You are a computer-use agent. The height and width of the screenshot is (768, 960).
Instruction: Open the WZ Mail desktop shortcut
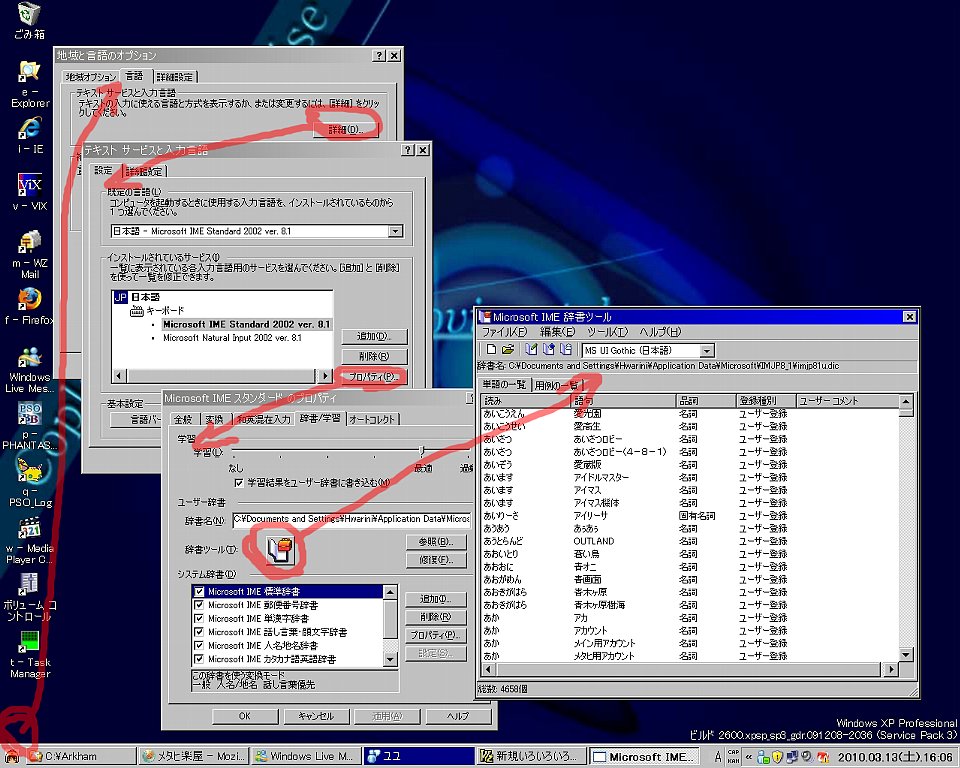pyautogui.click(x=29, y=255)
